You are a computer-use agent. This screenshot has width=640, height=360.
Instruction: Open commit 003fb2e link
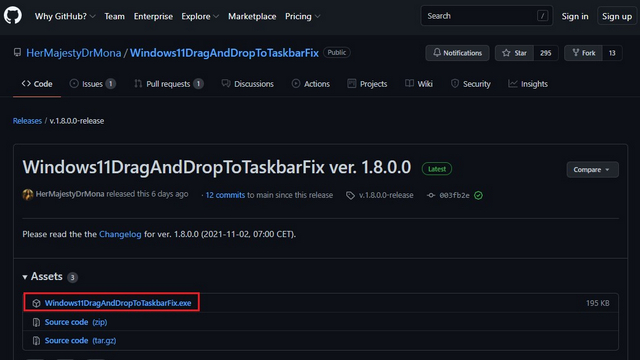point(454,196)
